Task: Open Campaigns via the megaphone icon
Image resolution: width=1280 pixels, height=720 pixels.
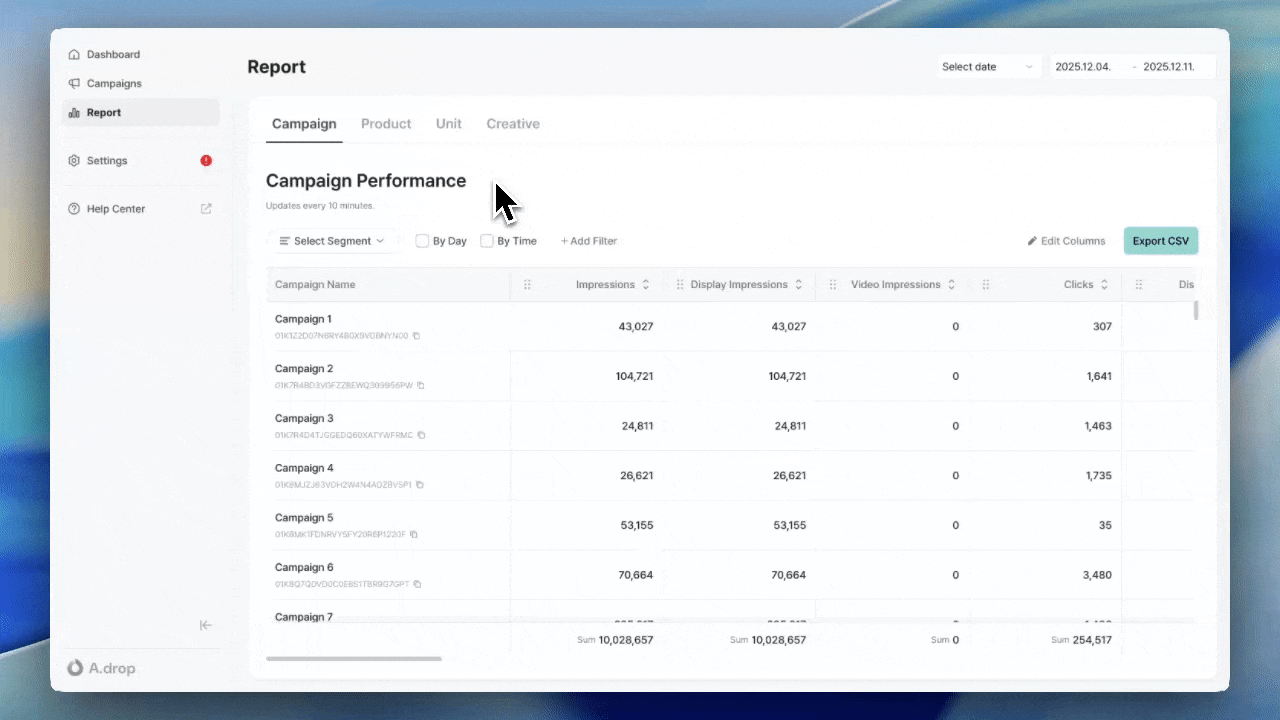Action: coord(73,83)
